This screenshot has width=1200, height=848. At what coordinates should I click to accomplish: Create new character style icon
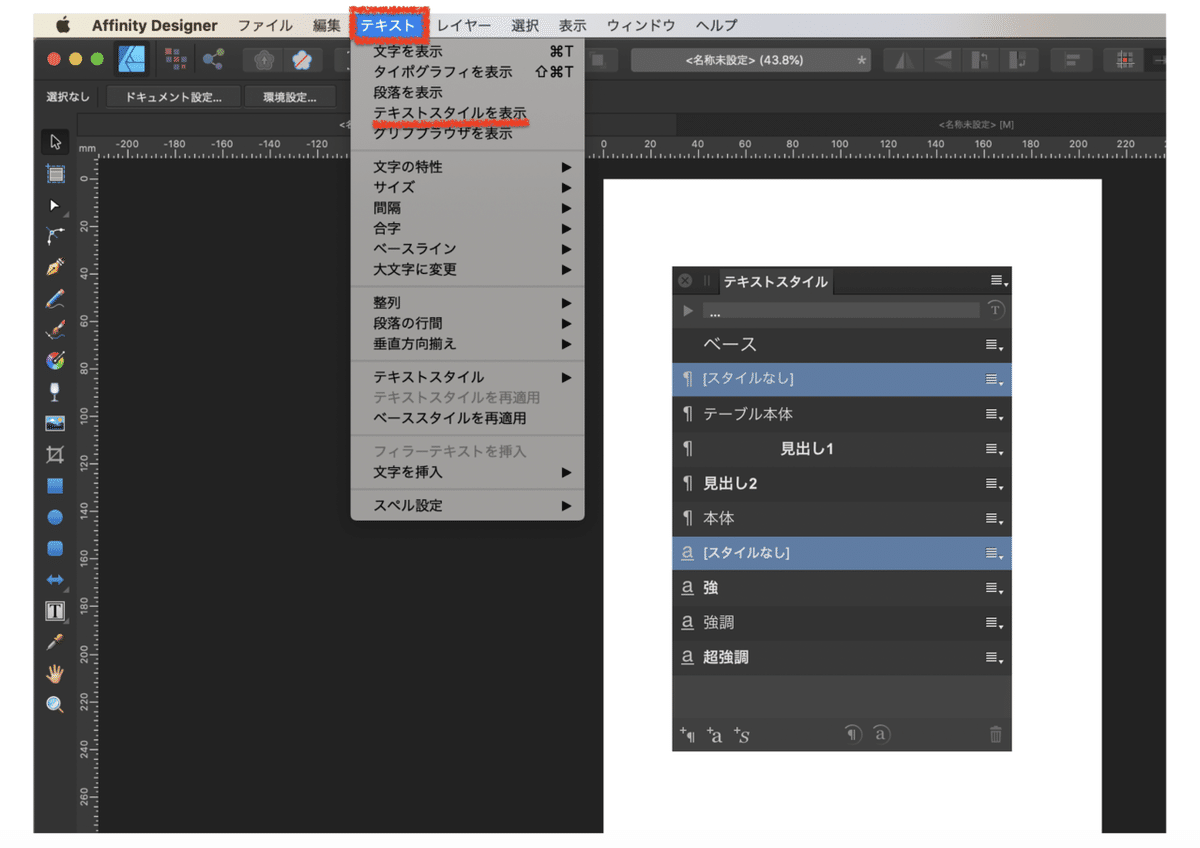714,736
